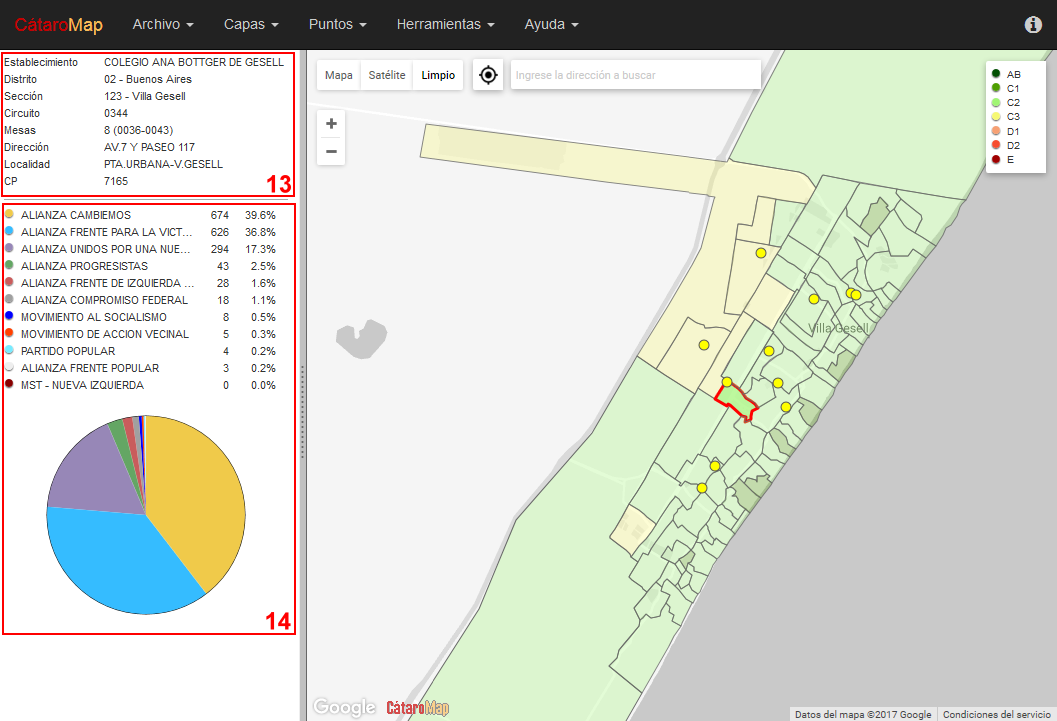Select ALIANZA FRENTE DE IZQUIERDA row
The width and height of the screenshot is (1057, 721).
142,283
